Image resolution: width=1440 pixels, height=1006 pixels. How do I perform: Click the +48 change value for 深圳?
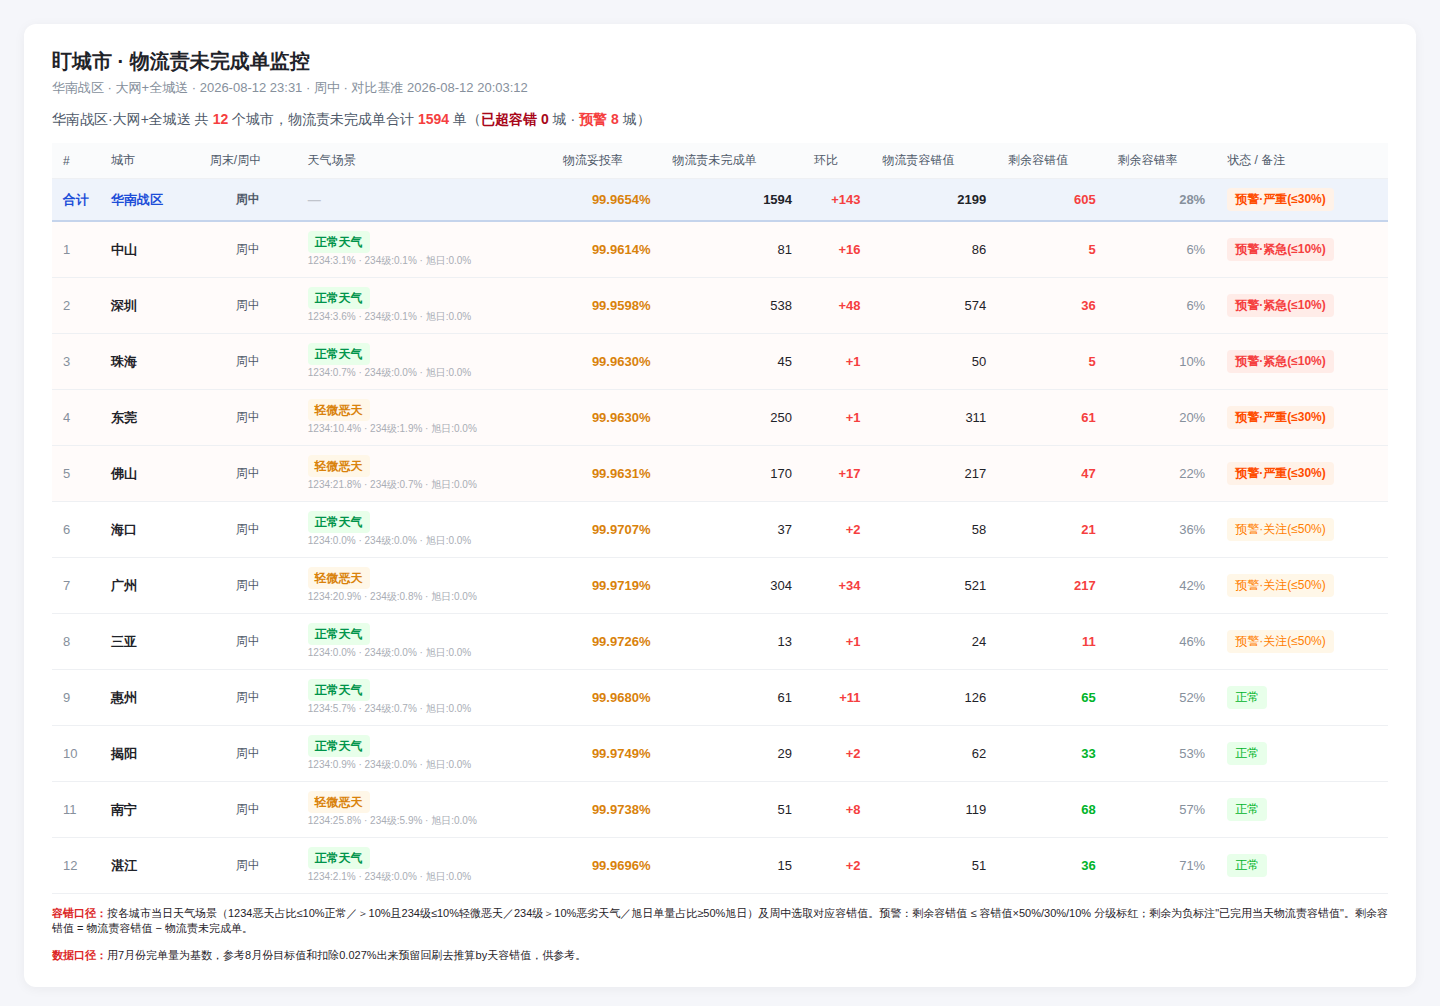pos(849,306)
